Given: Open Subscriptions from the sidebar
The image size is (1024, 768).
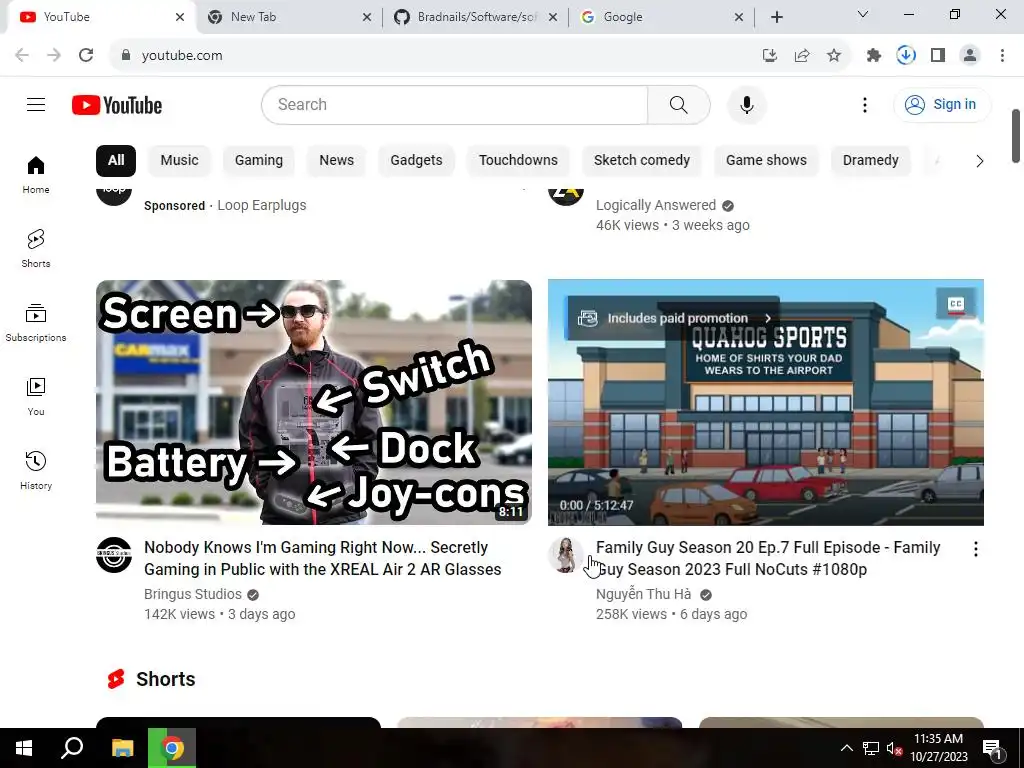Looking at the screenshot, I should pos(36,323).
